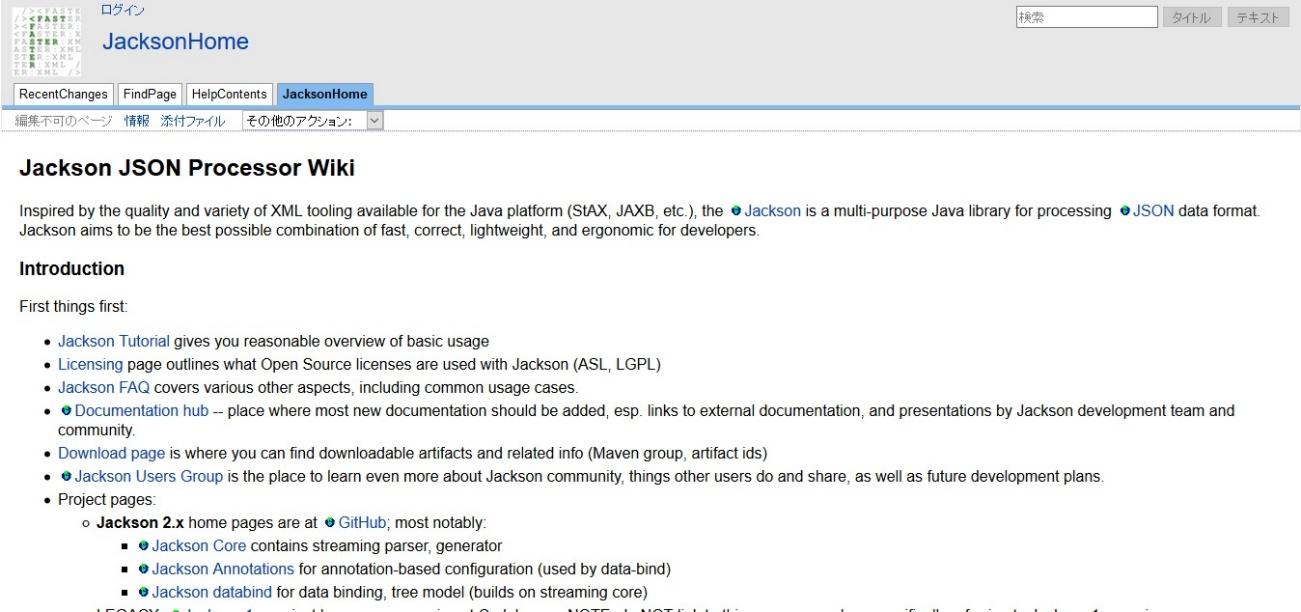Open the Jackson link in intro paragraph
The height and width of the screenshot is (612, 1301).
[773, 213]
